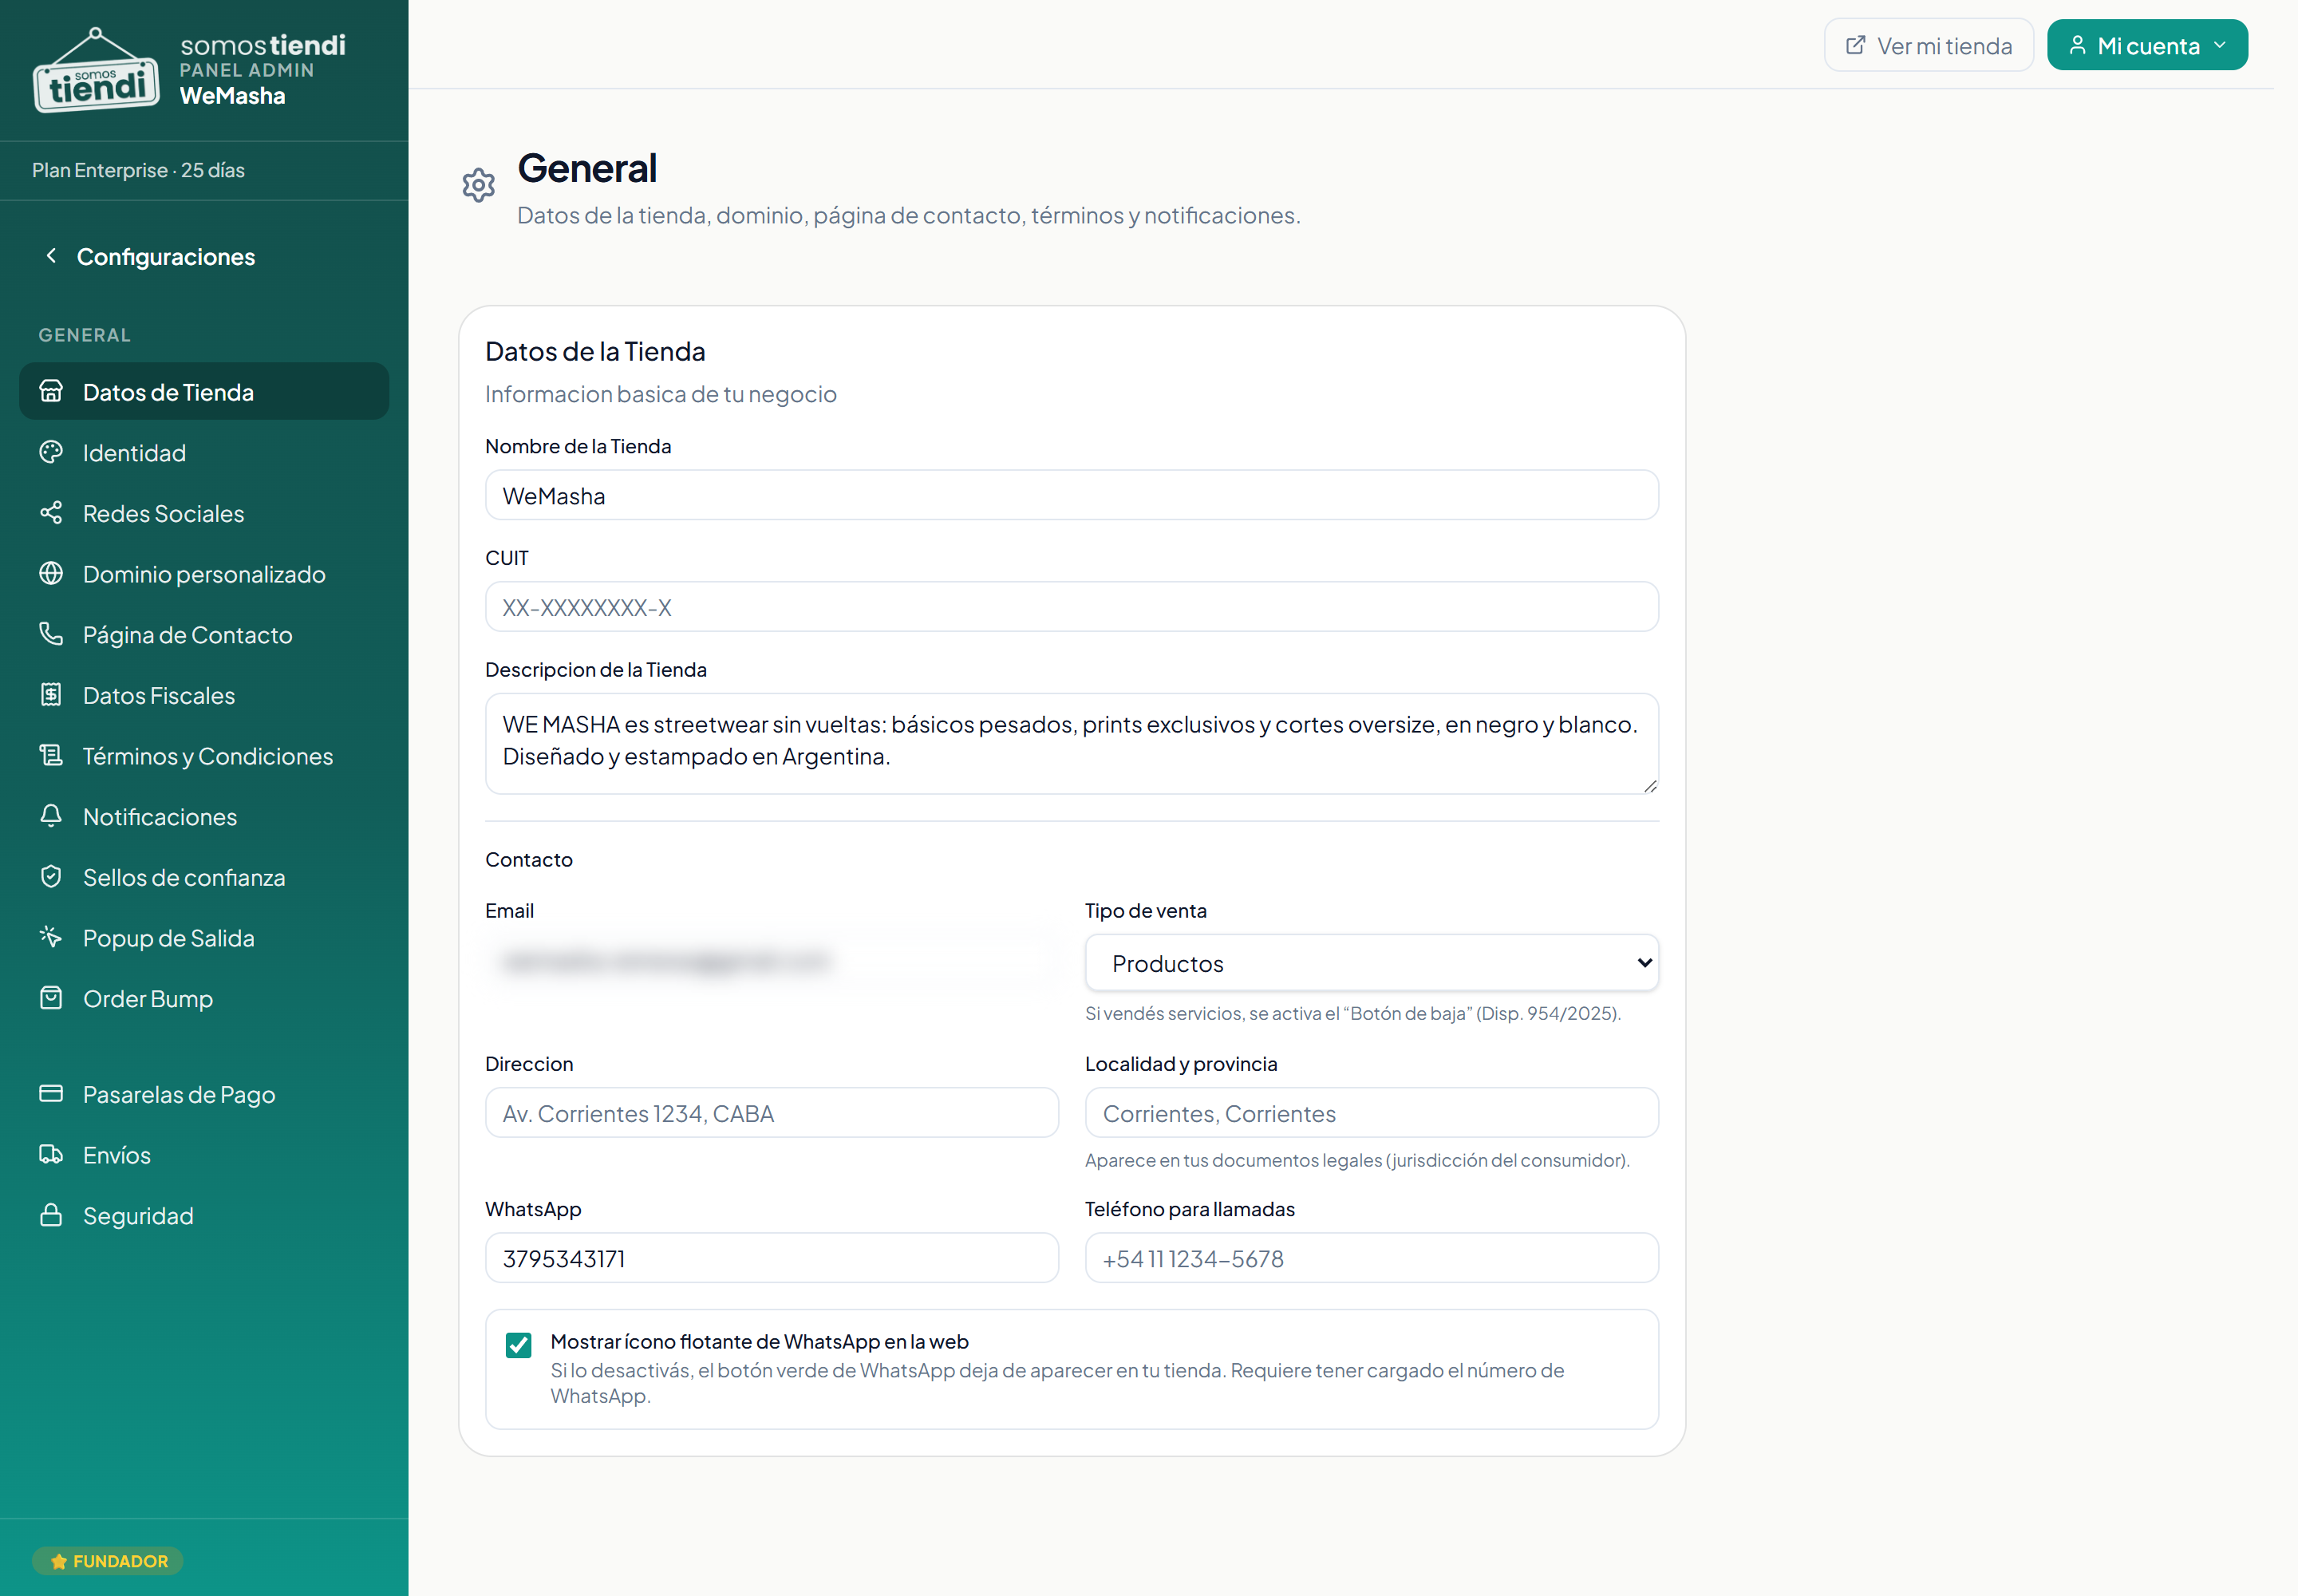Select Popup de Salida in the sidebar
The width and height of the screenshot is (2298, 1596).
coord(204,937)
